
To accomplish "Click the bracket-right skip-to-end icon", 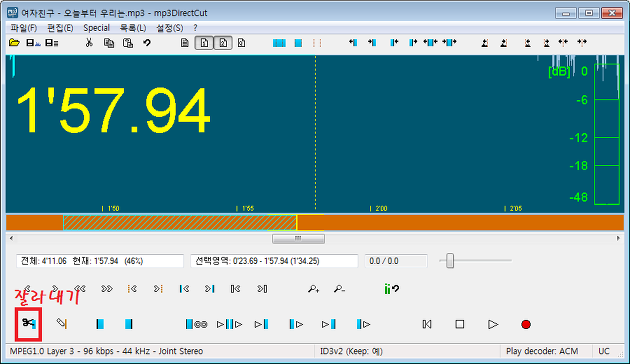I will pyautogui.click(x=262, y=288).
